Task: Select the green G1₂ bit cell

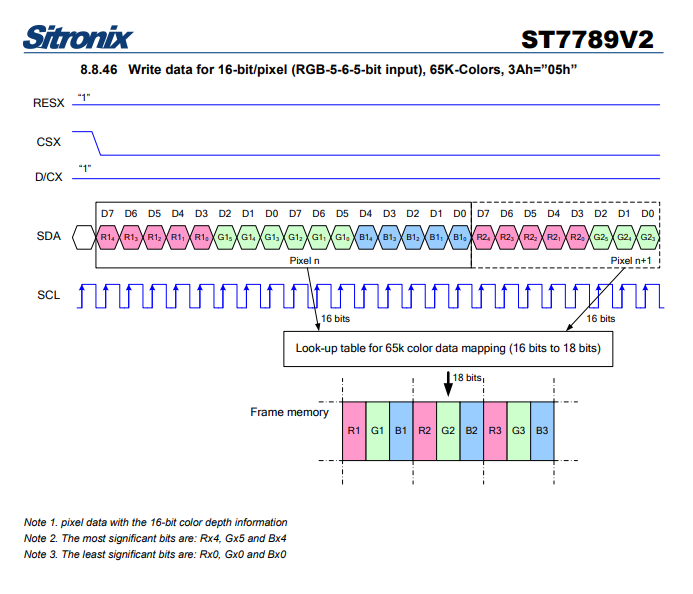Action: click(x=295, y=237)
